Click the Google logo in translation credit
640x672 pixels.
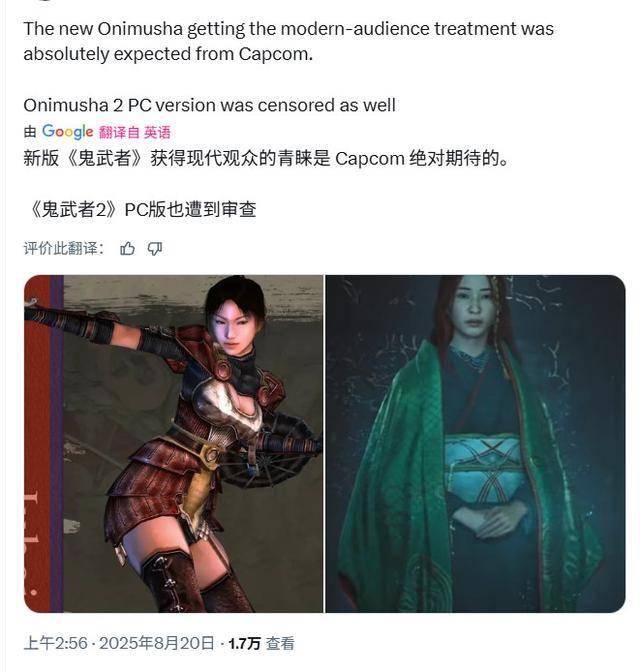click(x=67, y=132)
